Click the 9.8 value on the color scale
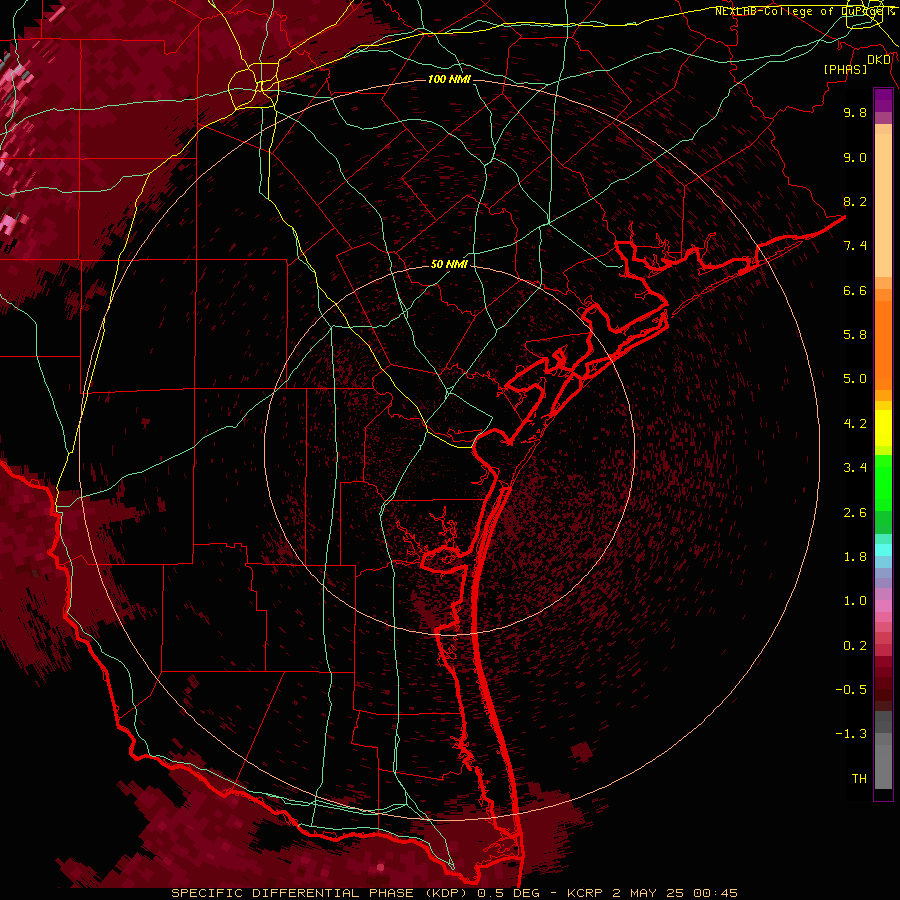The height and width of the screenshot is (900, 900). coord(855,112)
